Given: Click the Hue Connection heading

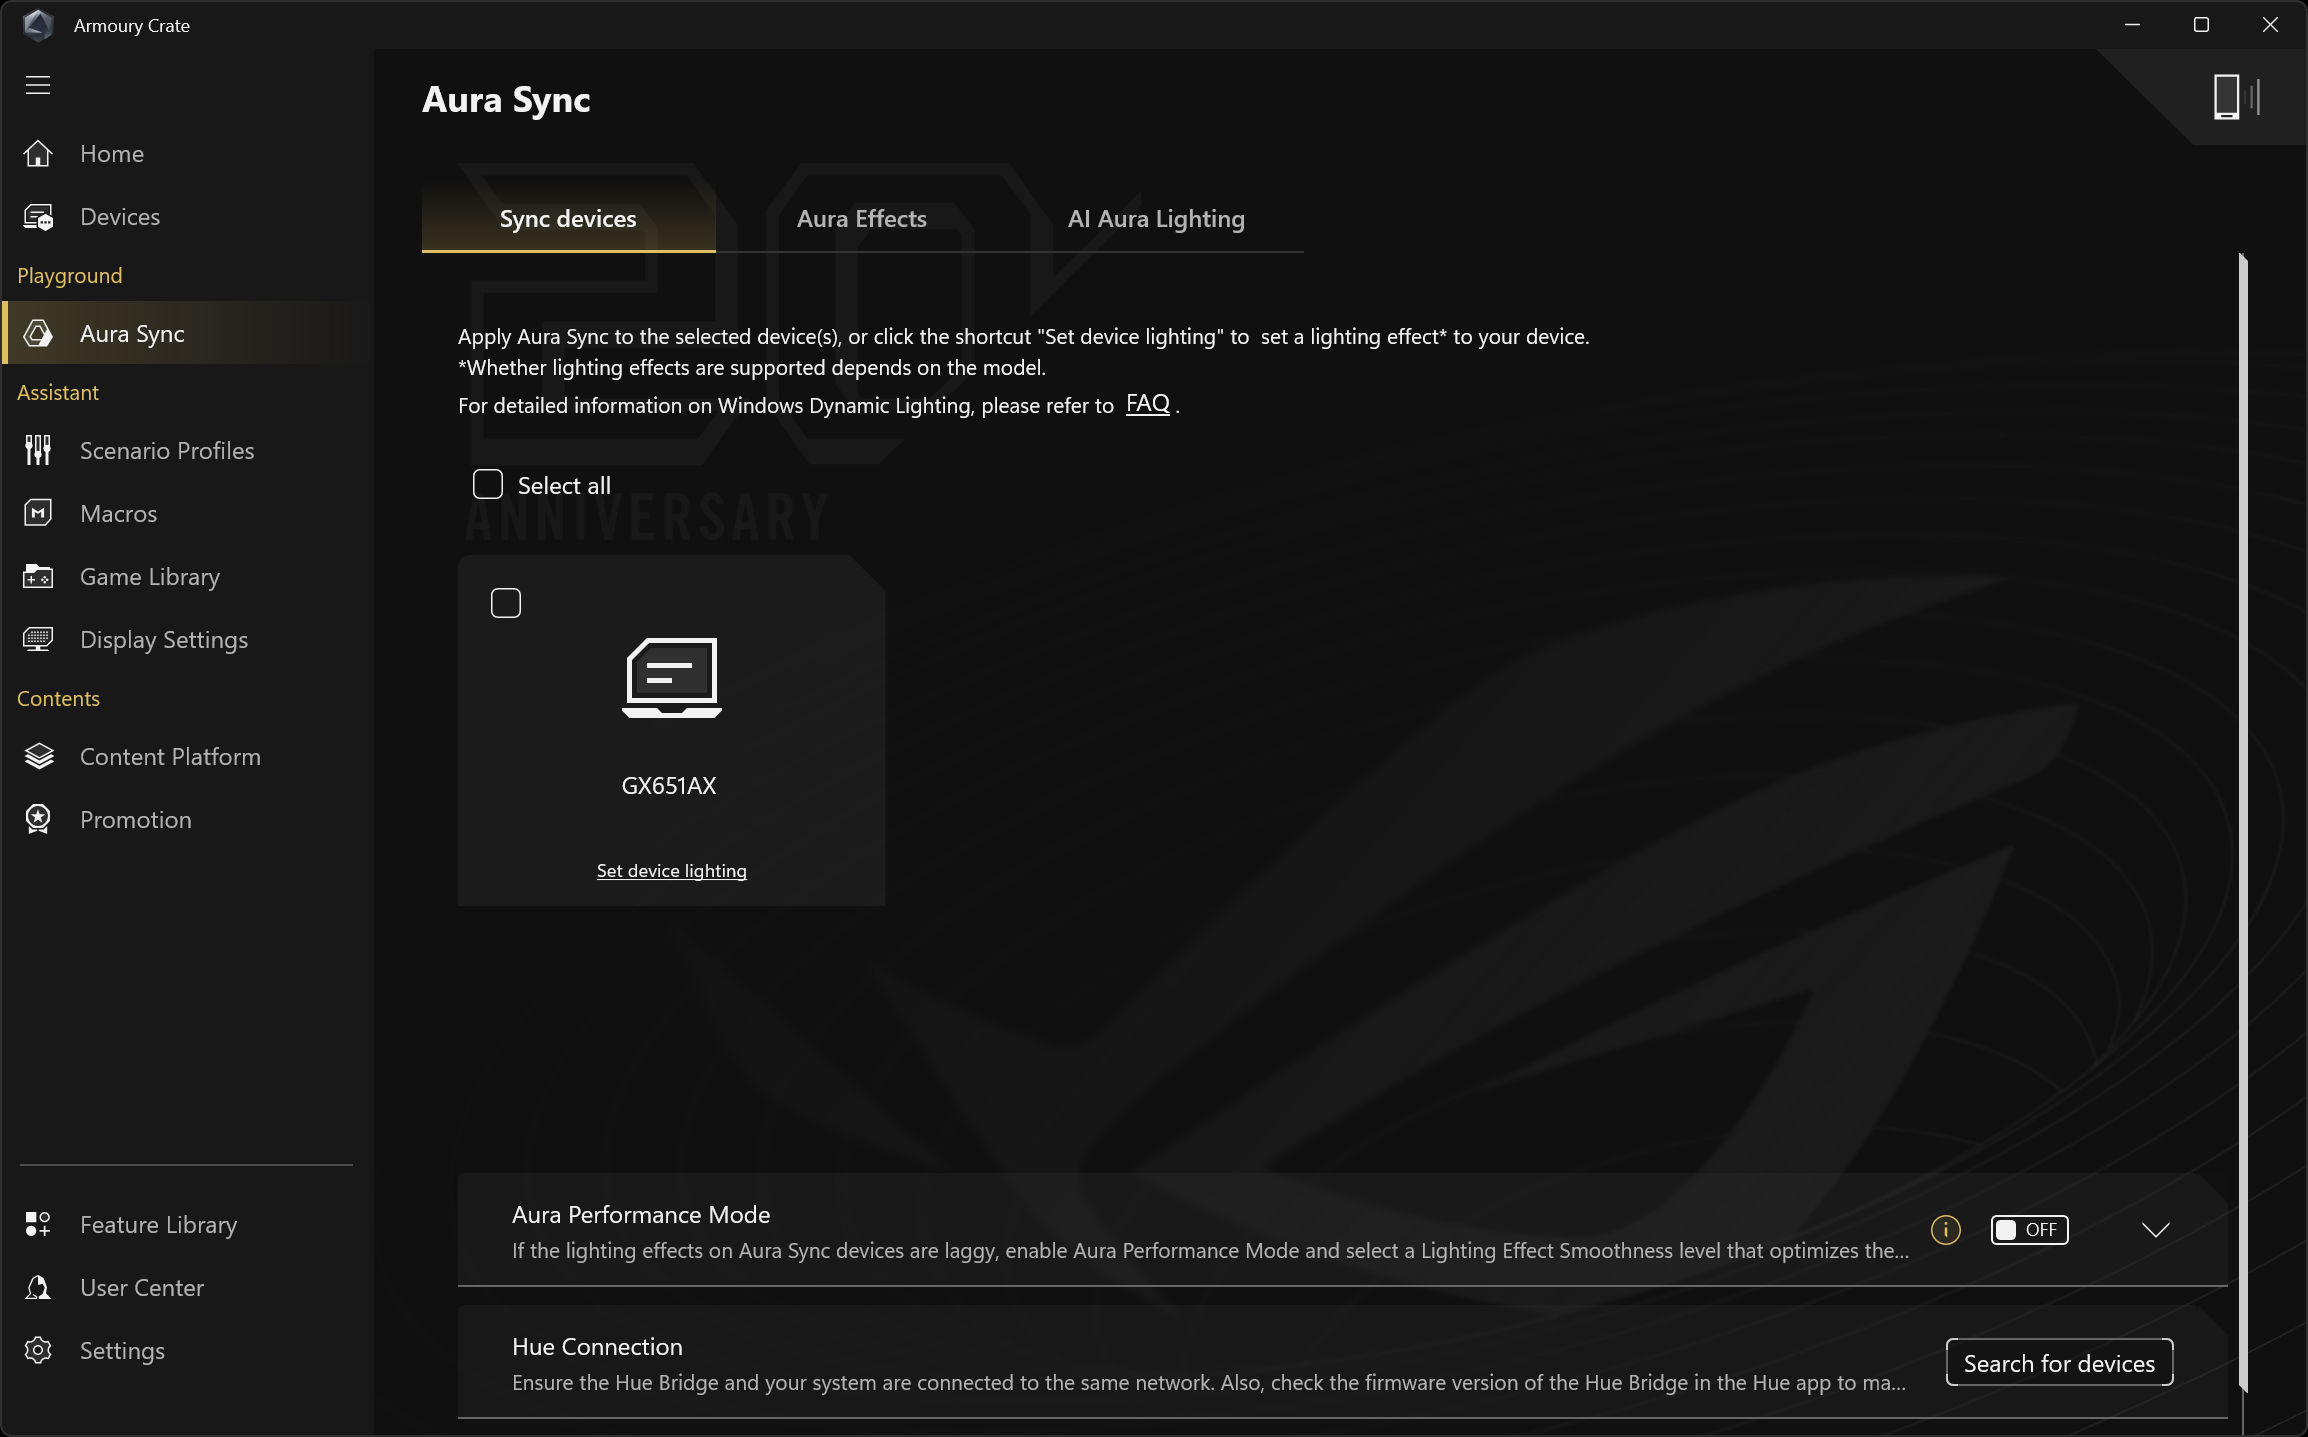Looking at the screenshot, I should click(x=597, y=1346).
